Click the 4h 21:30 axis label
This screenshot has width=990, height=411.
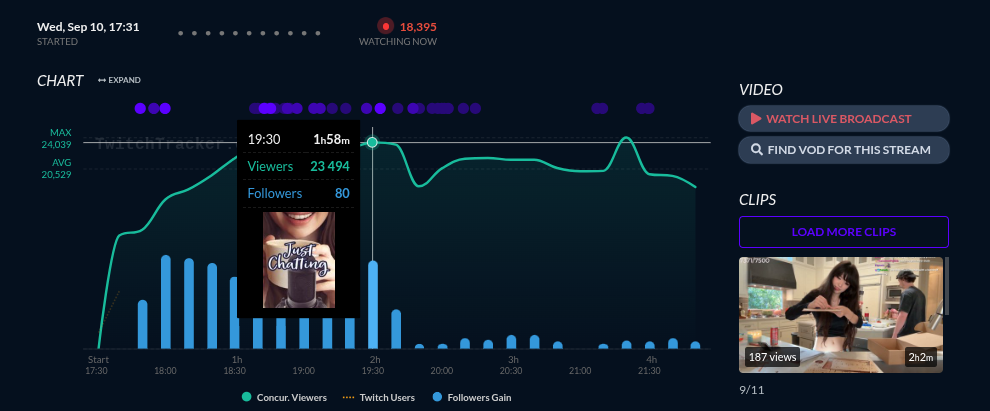pos(650,365)
